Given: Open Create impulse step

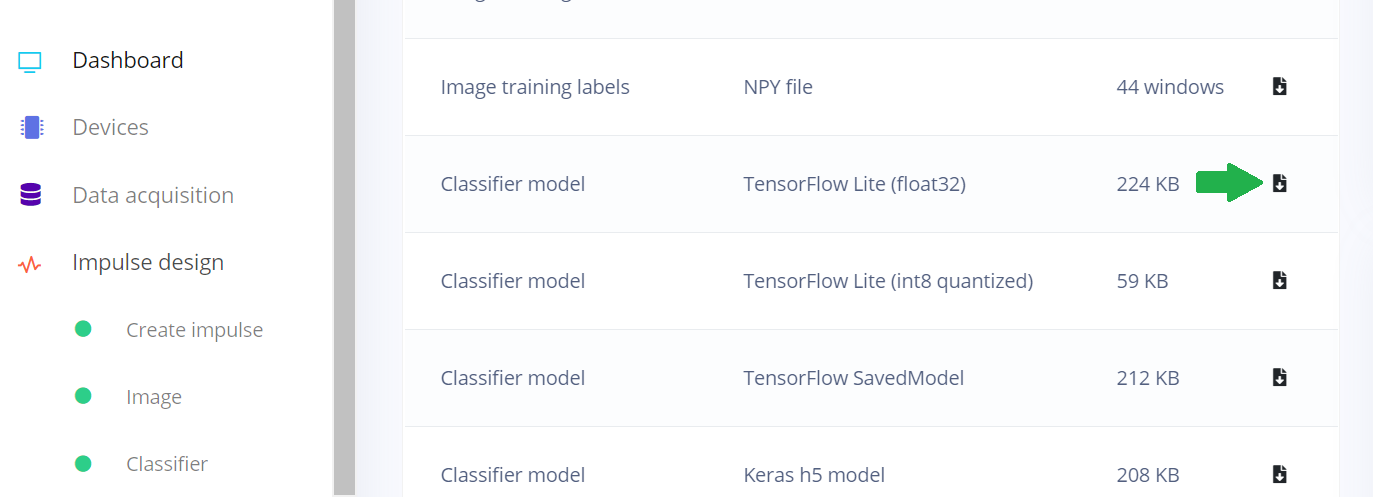Looking at the screenshot, I should tap(195, 330).
